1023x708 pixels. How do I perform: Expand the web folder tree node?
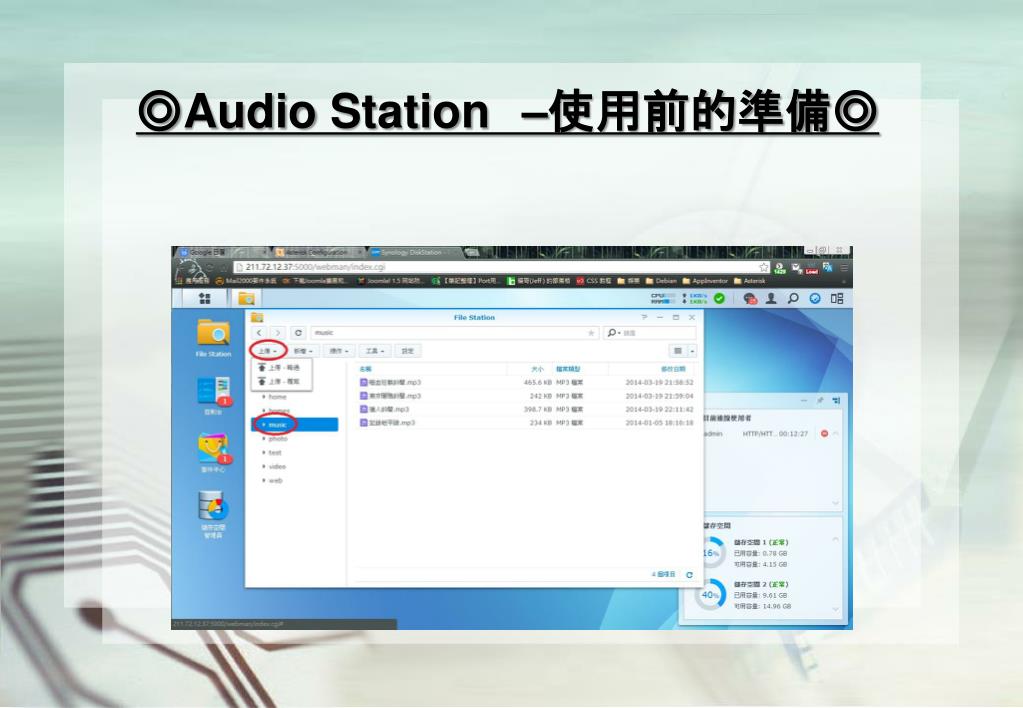click(264, 480)
